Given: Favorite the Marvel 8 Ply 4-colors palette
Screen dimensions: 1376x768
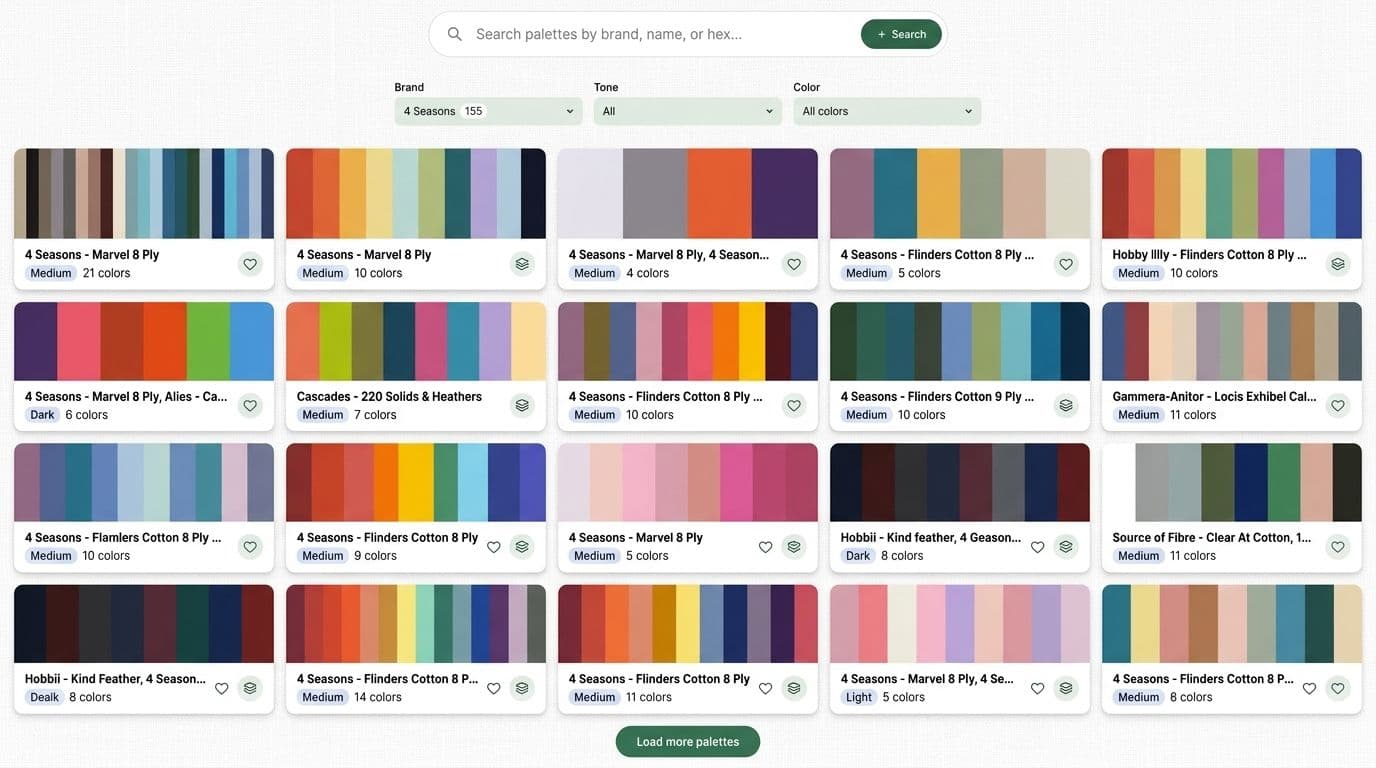Looking at the screenshot, I should tap(794, 264).
